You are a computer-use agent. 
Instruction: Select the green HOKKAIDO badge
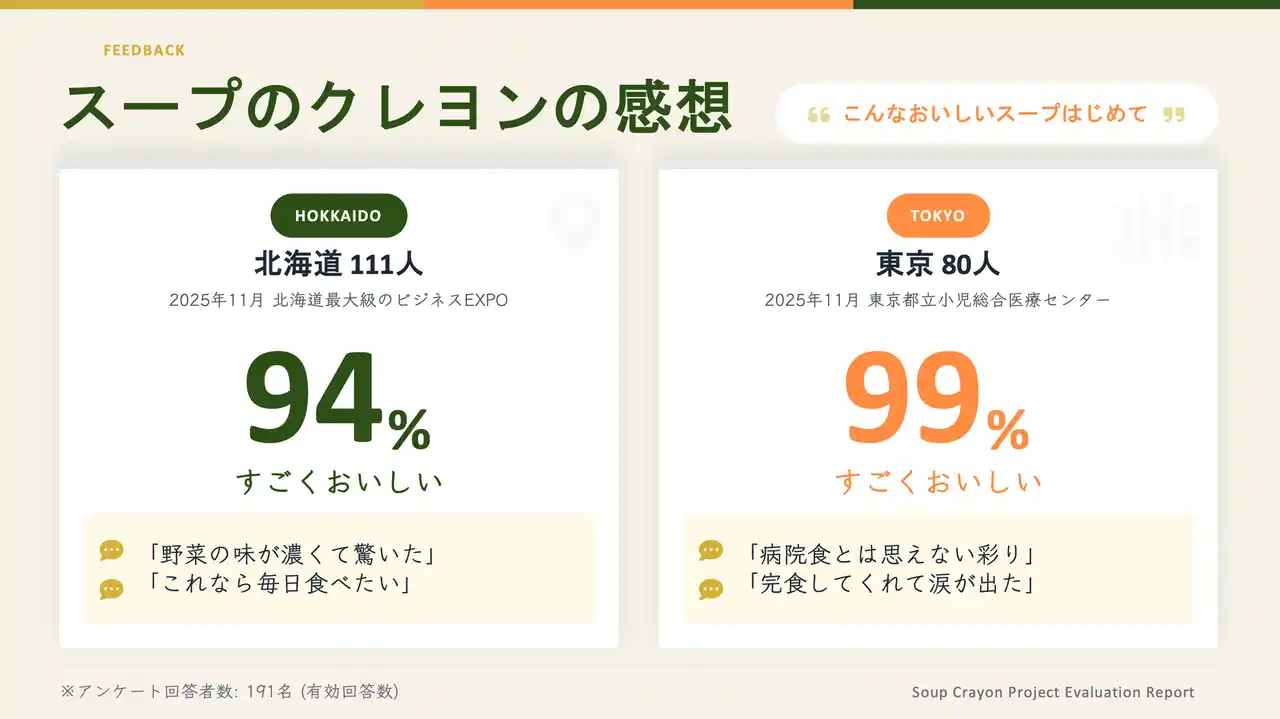pos(338,216)
